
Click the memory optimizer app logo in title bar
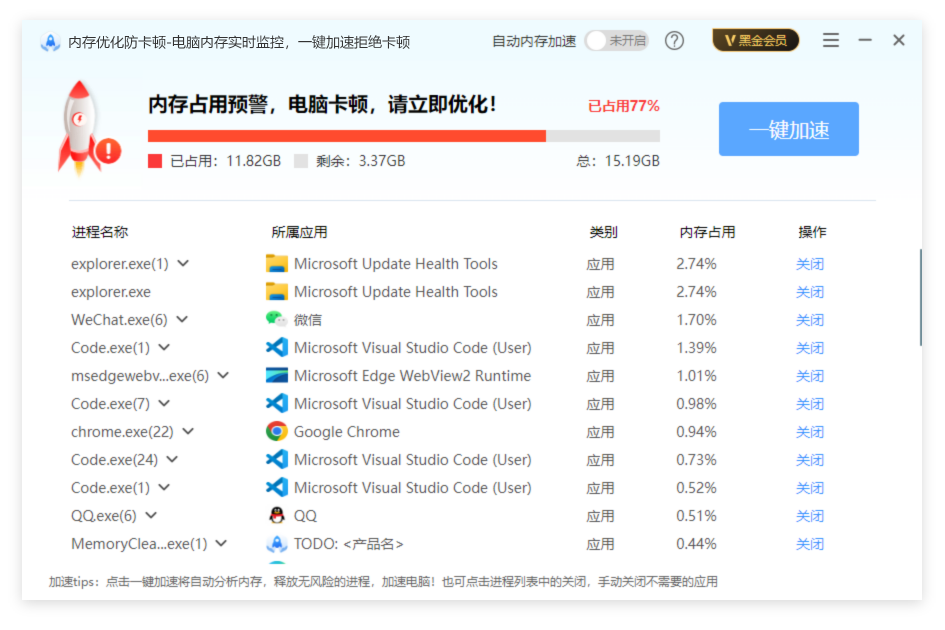[x=50, y=42]
